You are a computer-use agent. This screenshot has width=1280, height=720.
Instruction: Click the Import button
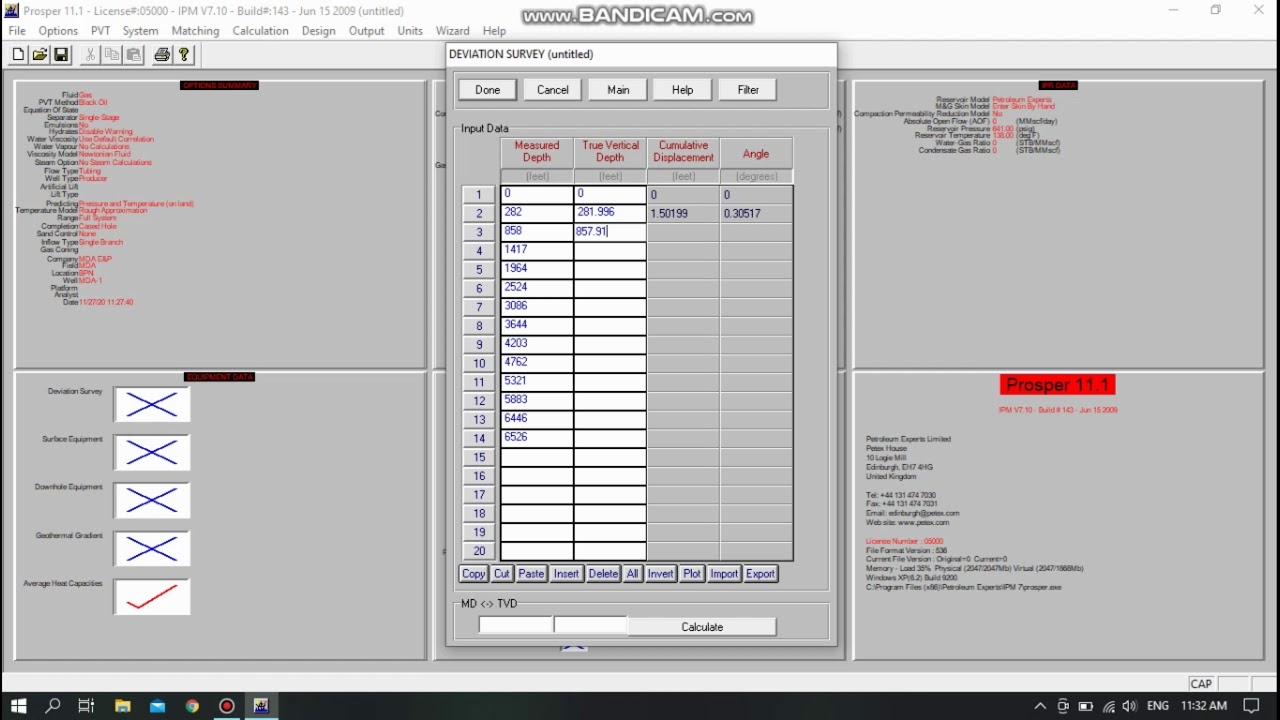tap(724, 574)
